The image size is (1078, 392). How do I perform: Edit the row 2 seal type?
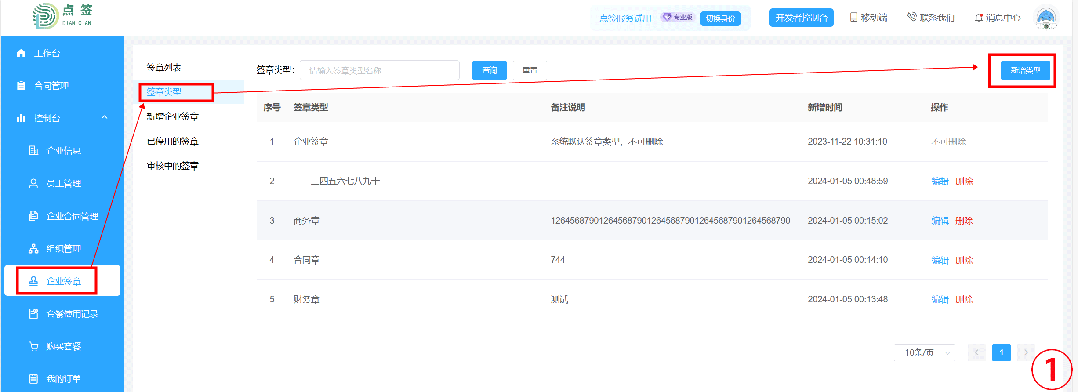[x=940, y=182]
